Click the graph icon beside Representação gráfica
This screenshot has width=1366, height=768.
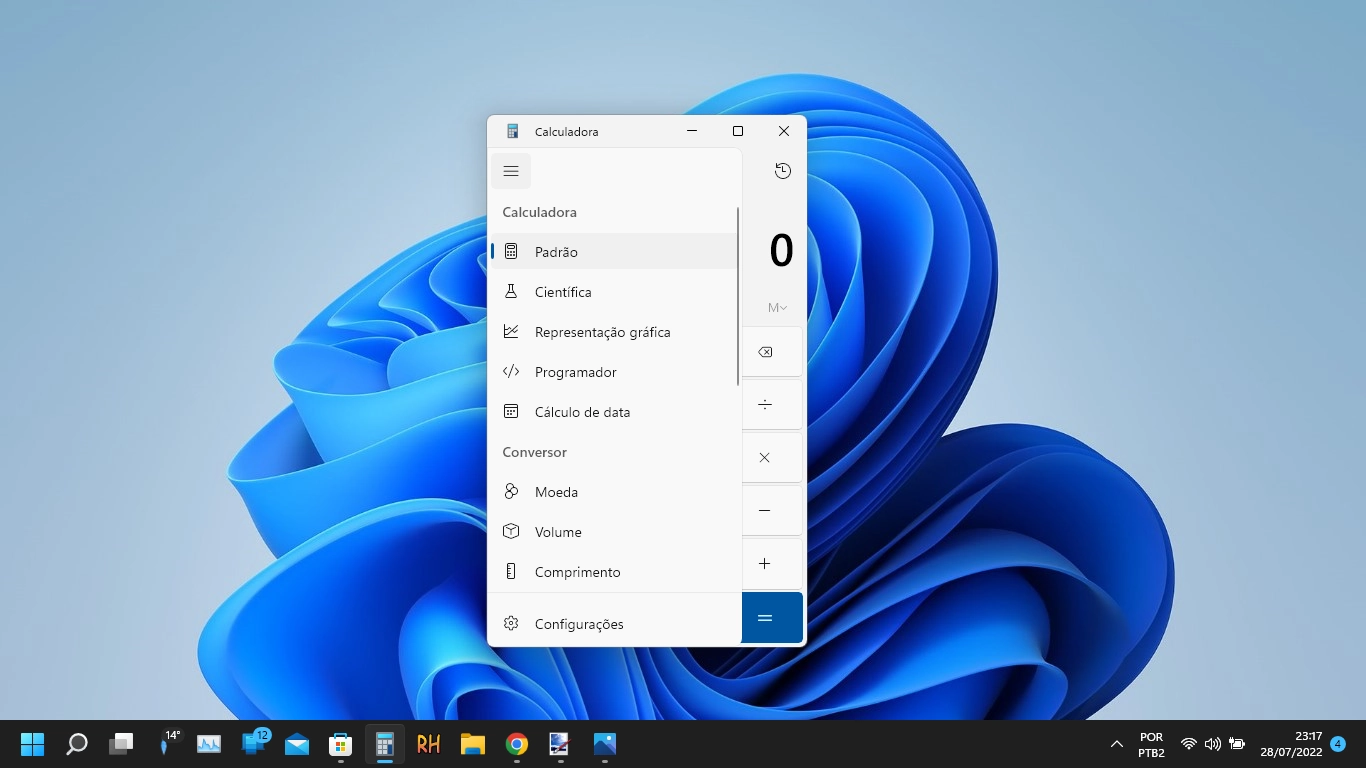511,331
